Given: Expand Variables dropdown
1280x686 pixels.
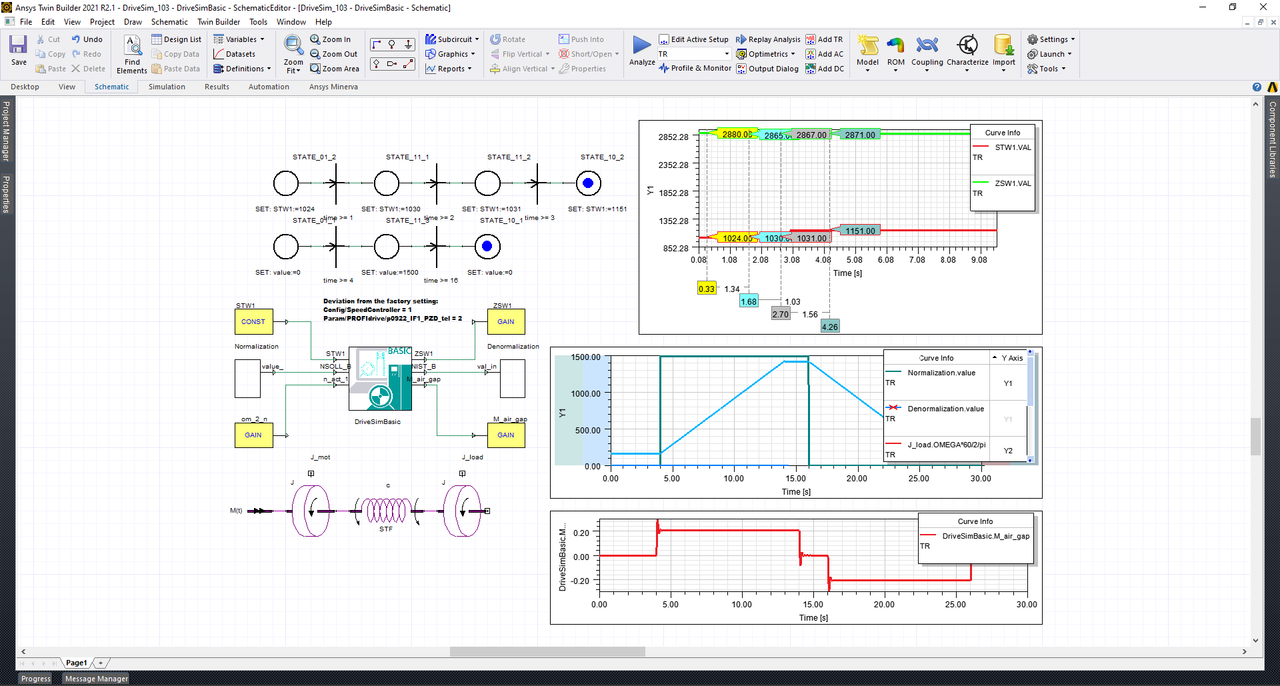Looking at the screenshot, I should pyautogui.click(x=240, y=39).
